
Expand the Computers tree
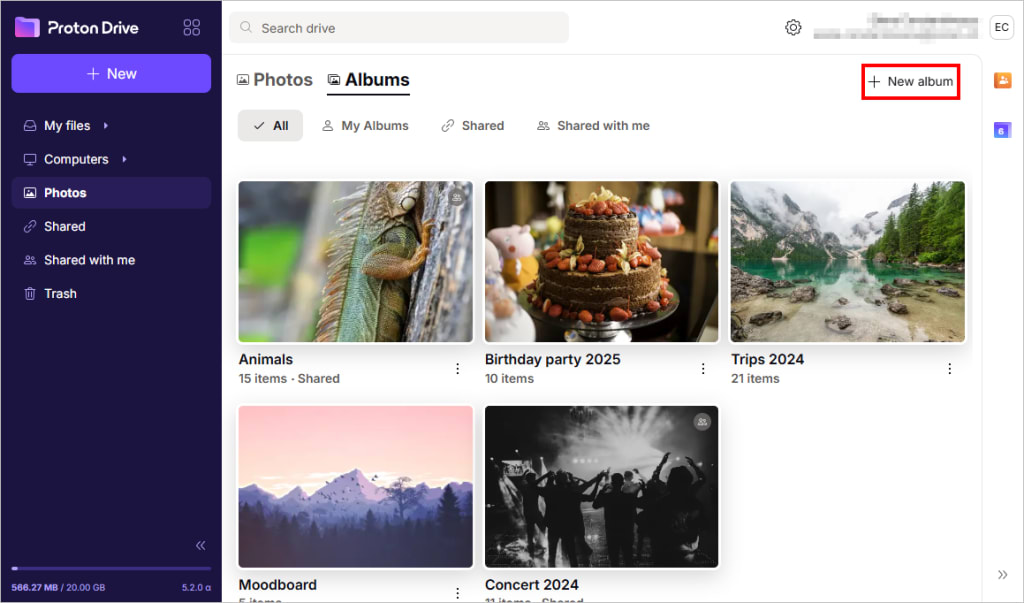(123, 159)
